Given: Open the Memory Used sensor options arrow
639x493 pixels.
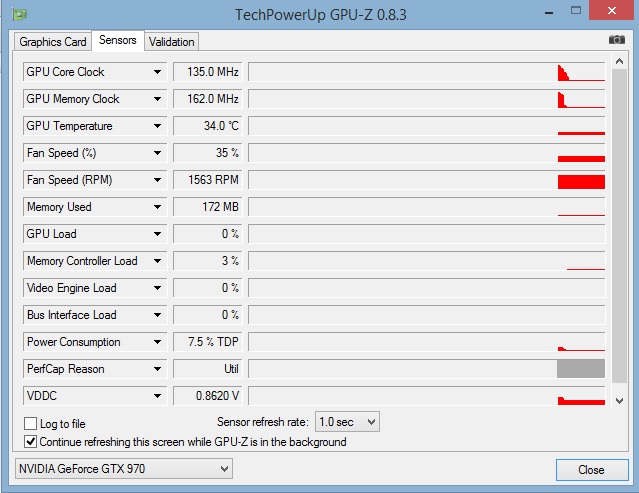Looking at the screenshot, I should coord(157,207).
